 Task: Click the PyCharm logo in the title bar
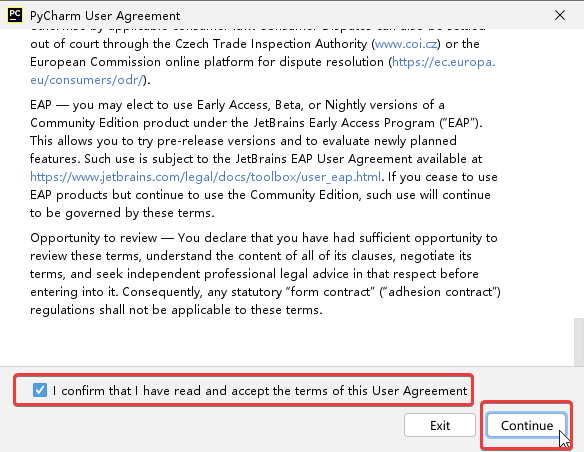[15, 15]
